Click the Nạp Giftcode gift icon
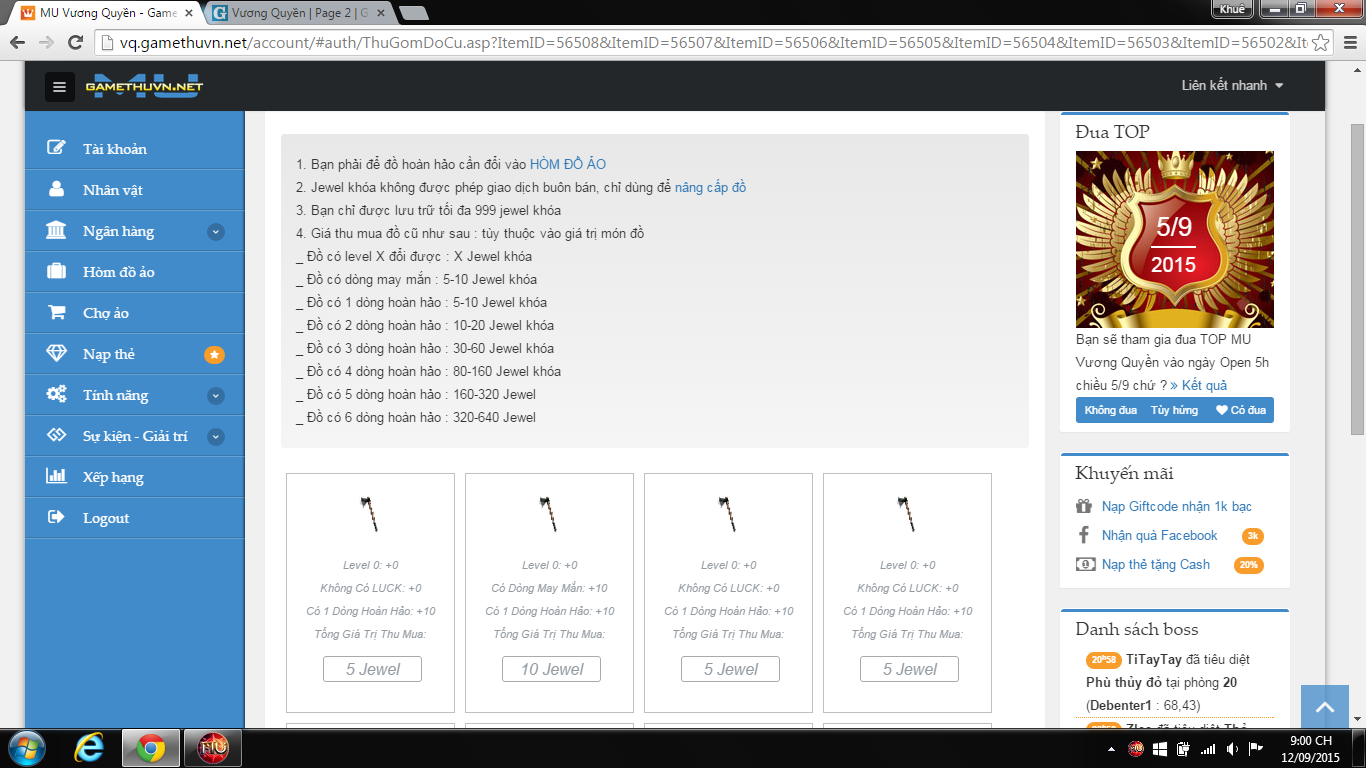1366x768 pixels. (1084, 506)
